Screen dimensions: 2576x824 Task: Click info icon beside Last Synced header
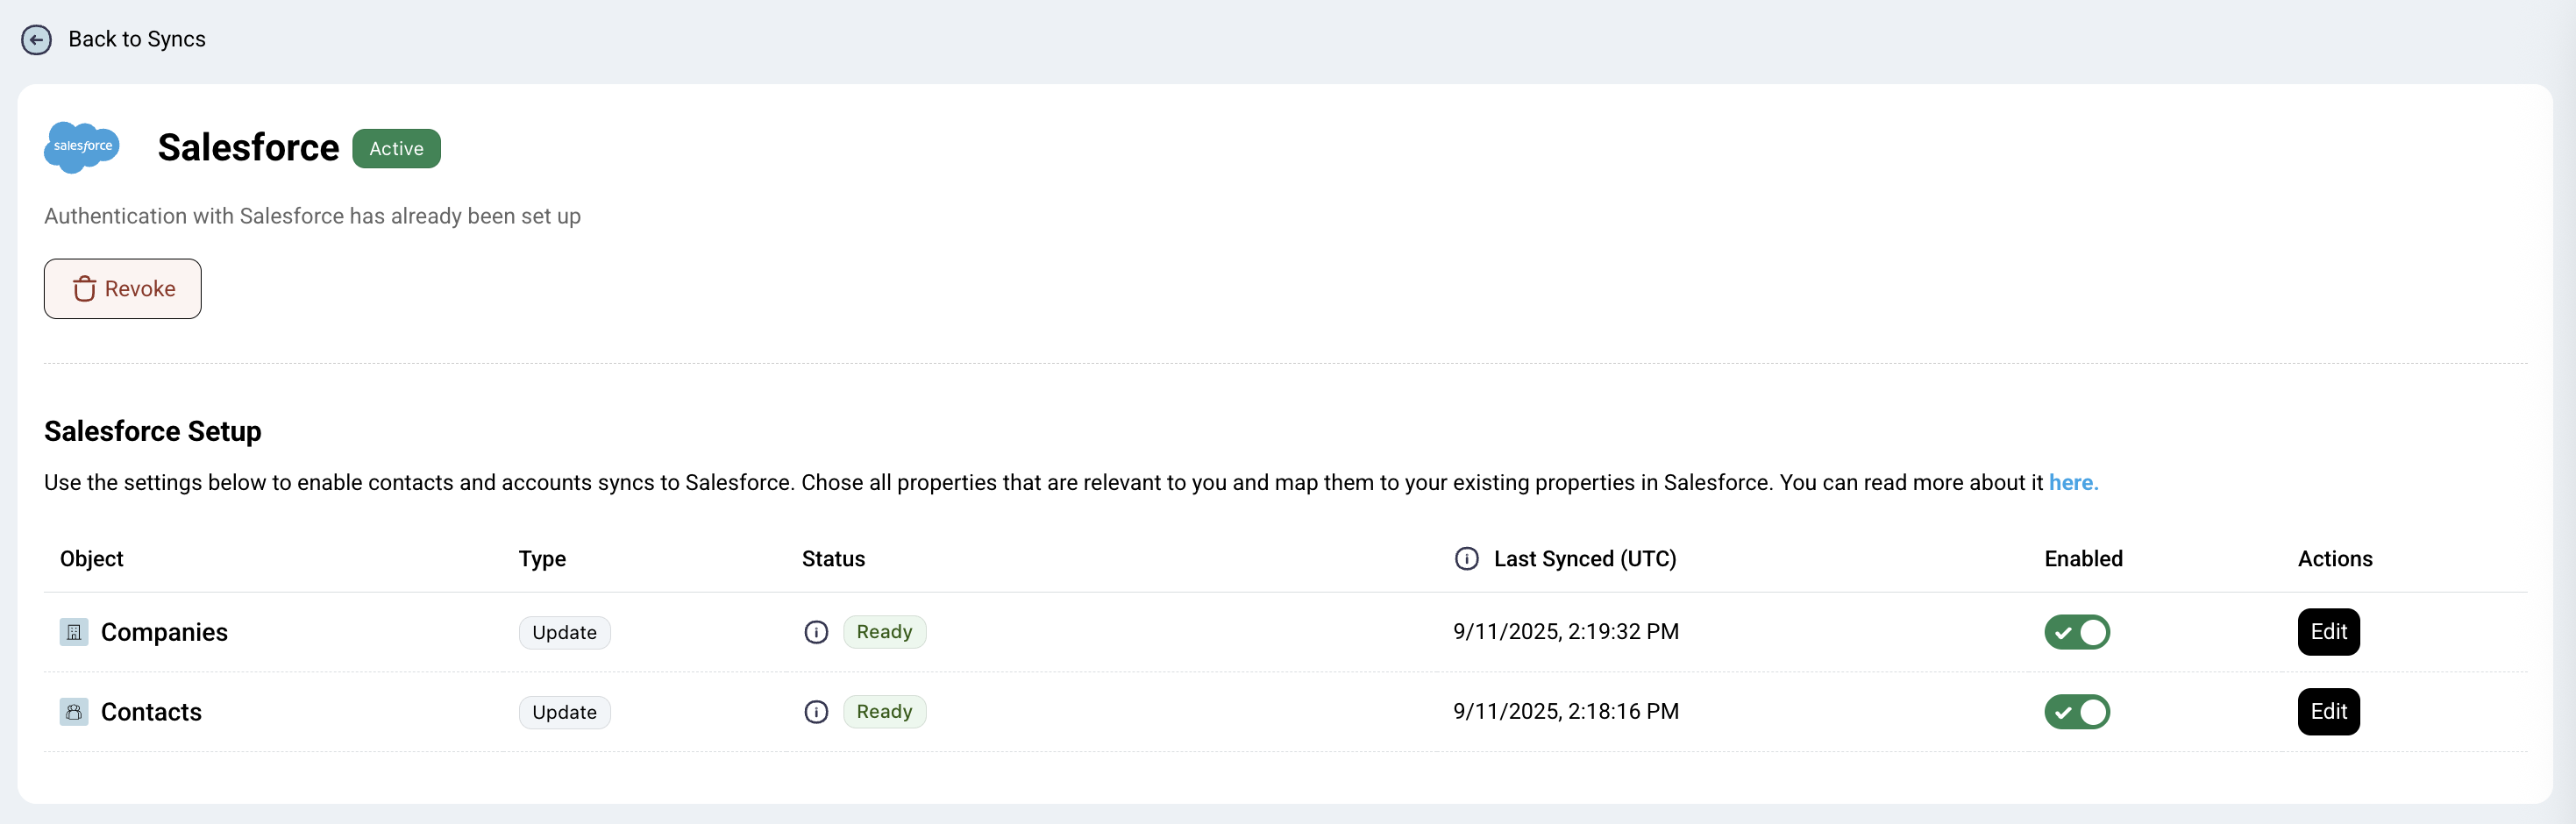(x=1466, y=559)
